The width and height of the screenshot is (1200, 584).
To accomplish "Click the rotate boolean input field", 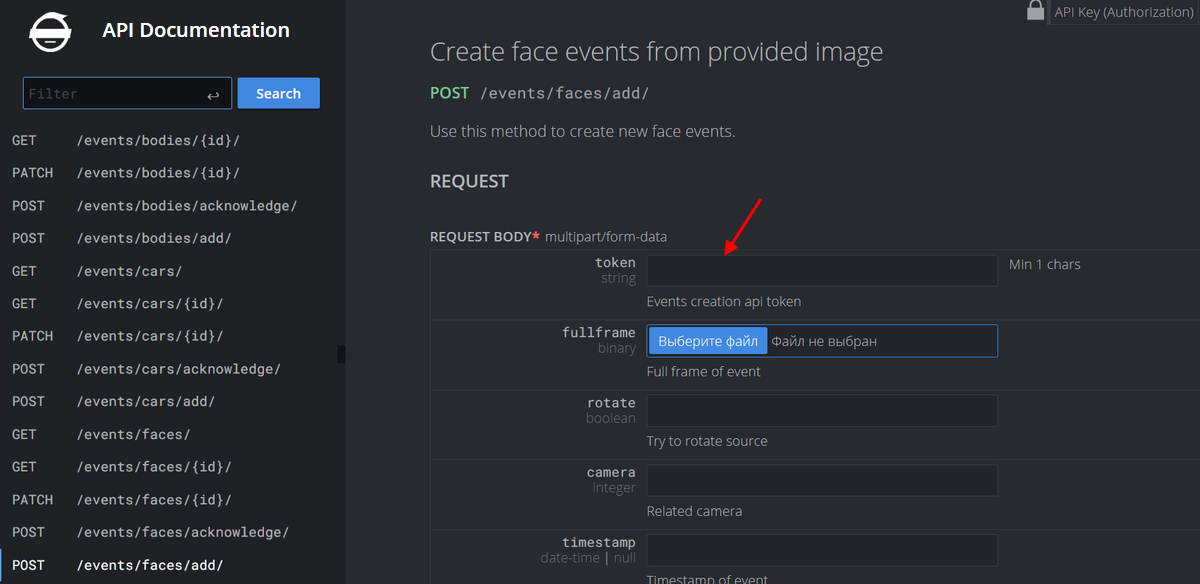I will click(x=821, y=411).
